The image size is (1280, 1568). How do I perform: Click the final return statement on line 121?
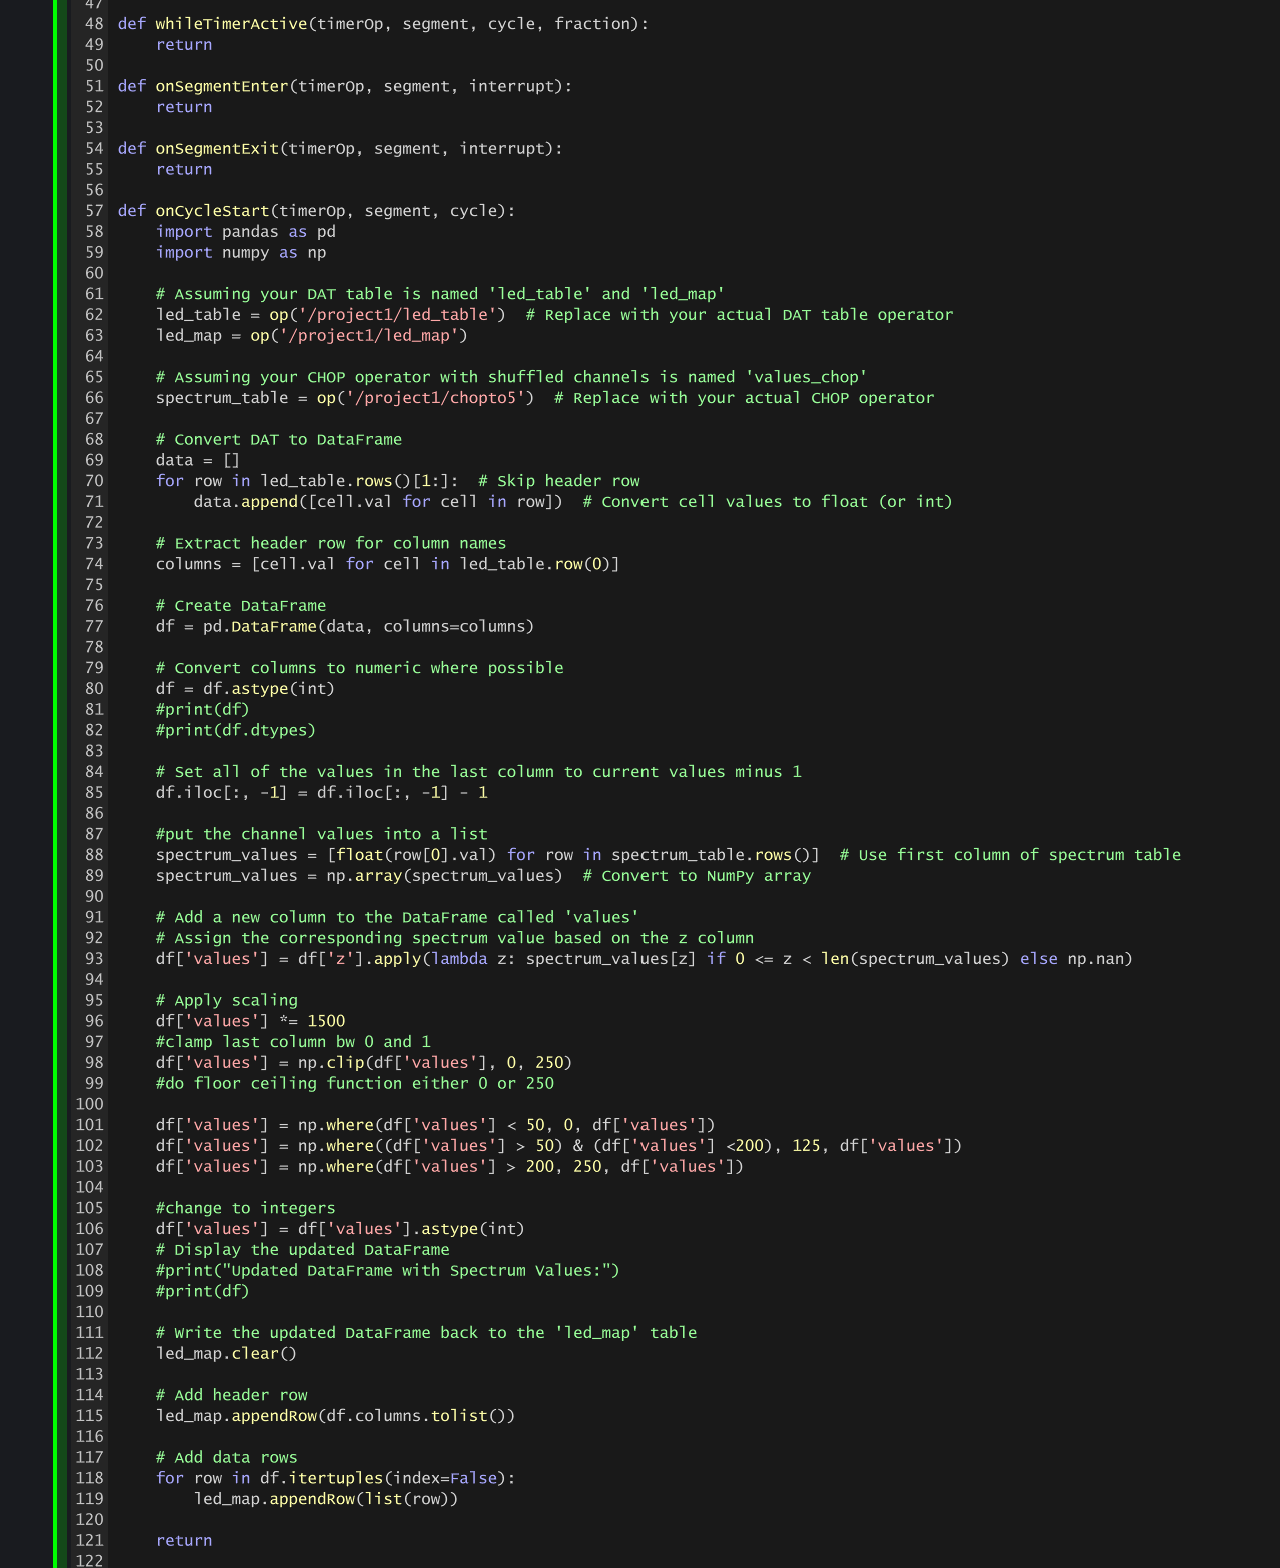pos(184,1541)
